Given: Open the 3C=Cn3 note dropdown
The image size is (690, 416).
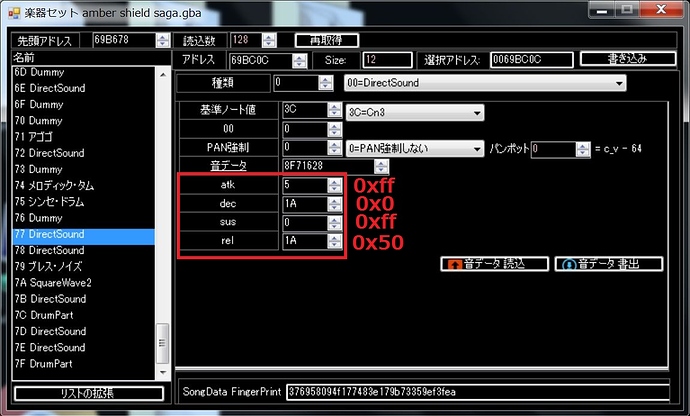Looking at the screenshot, I should (x=415, y=113).
